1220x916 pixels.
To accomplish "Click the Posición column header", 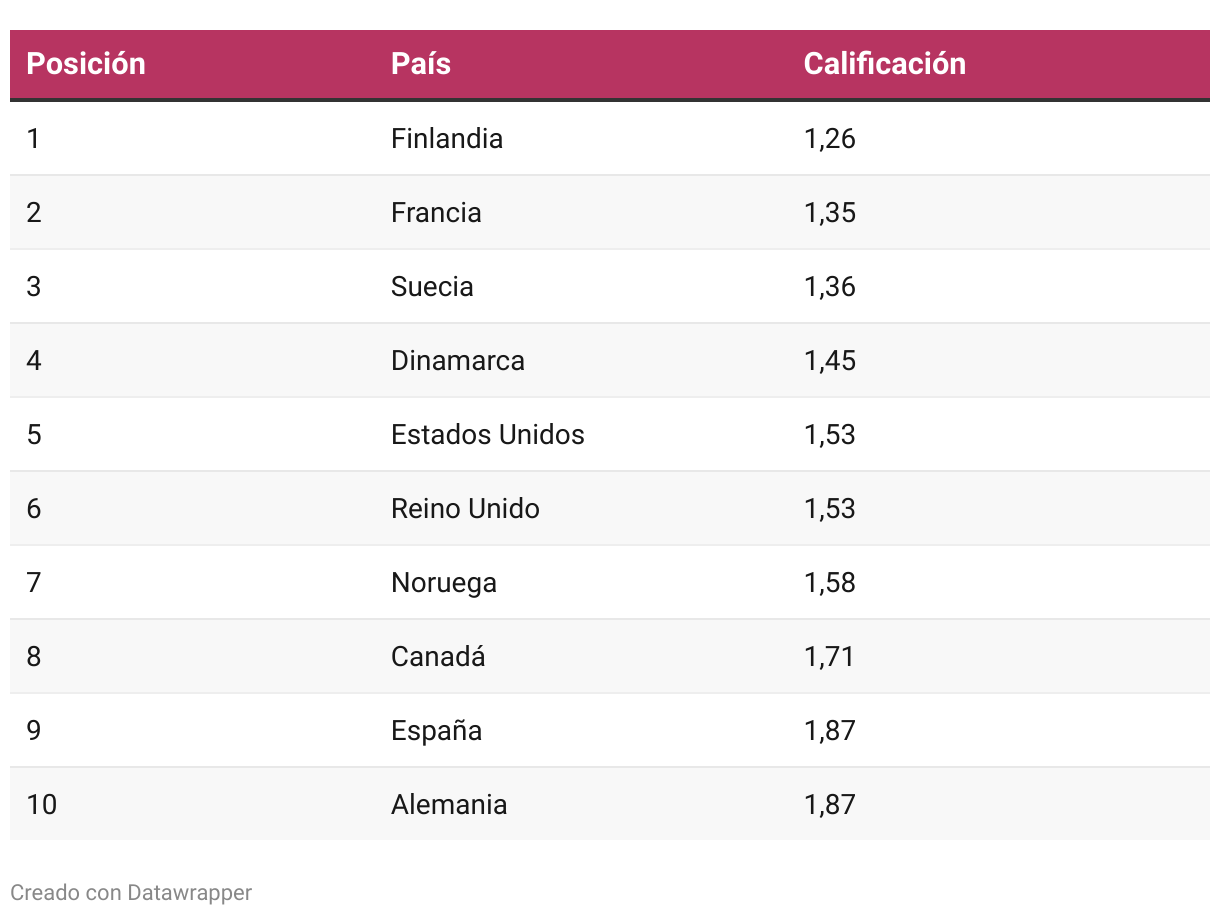I will pos(86,64).
